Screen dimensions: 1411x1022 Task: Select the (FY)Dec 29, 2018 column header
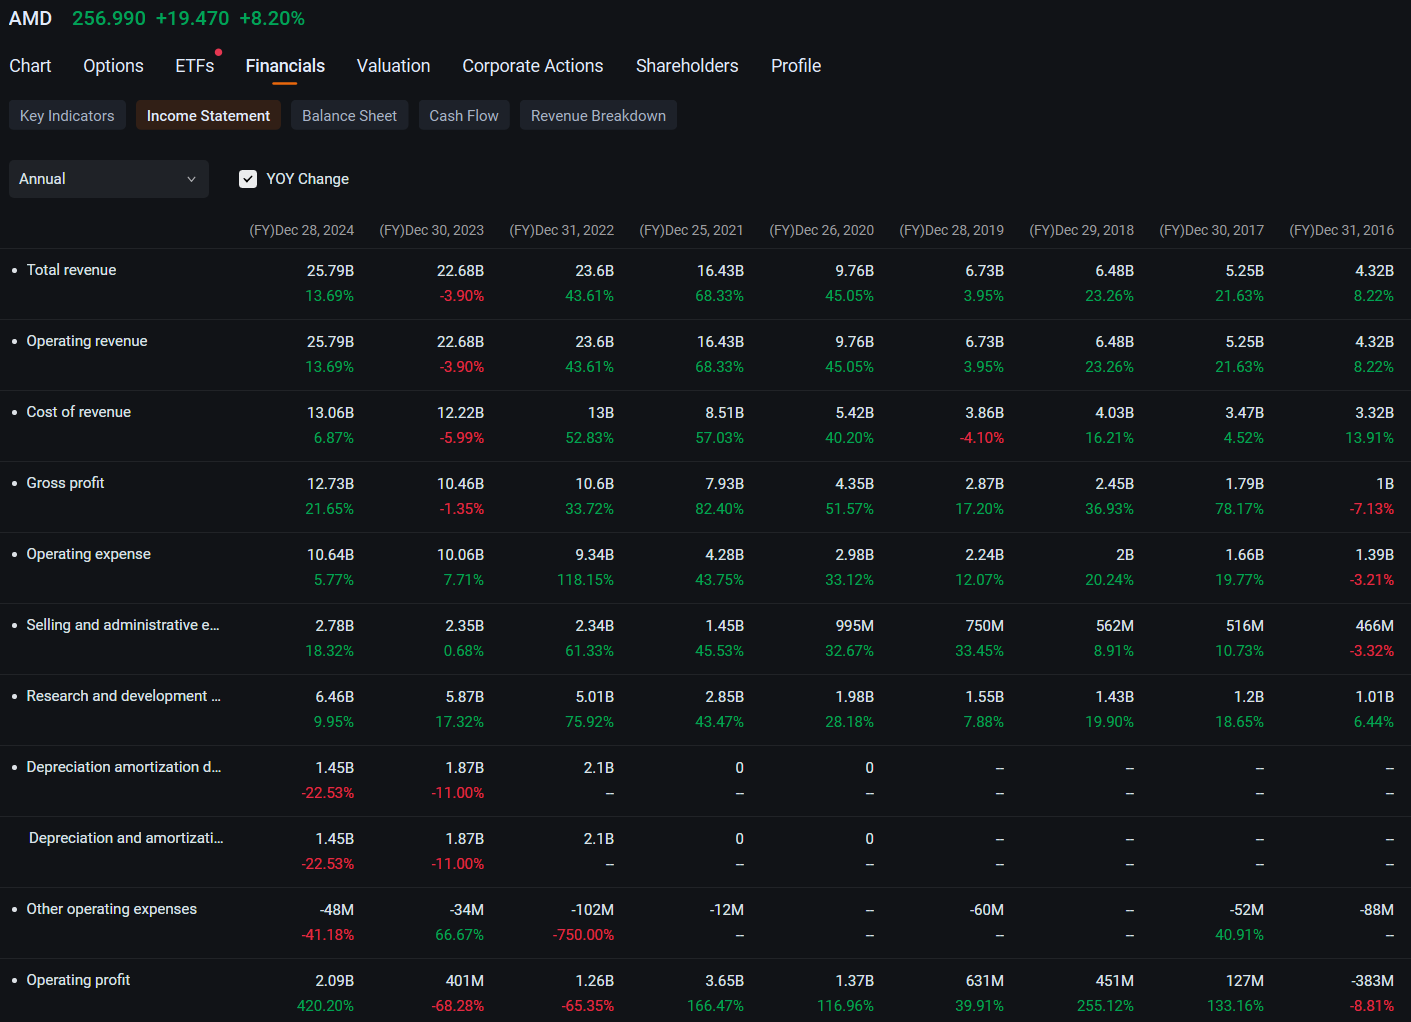1081,230
